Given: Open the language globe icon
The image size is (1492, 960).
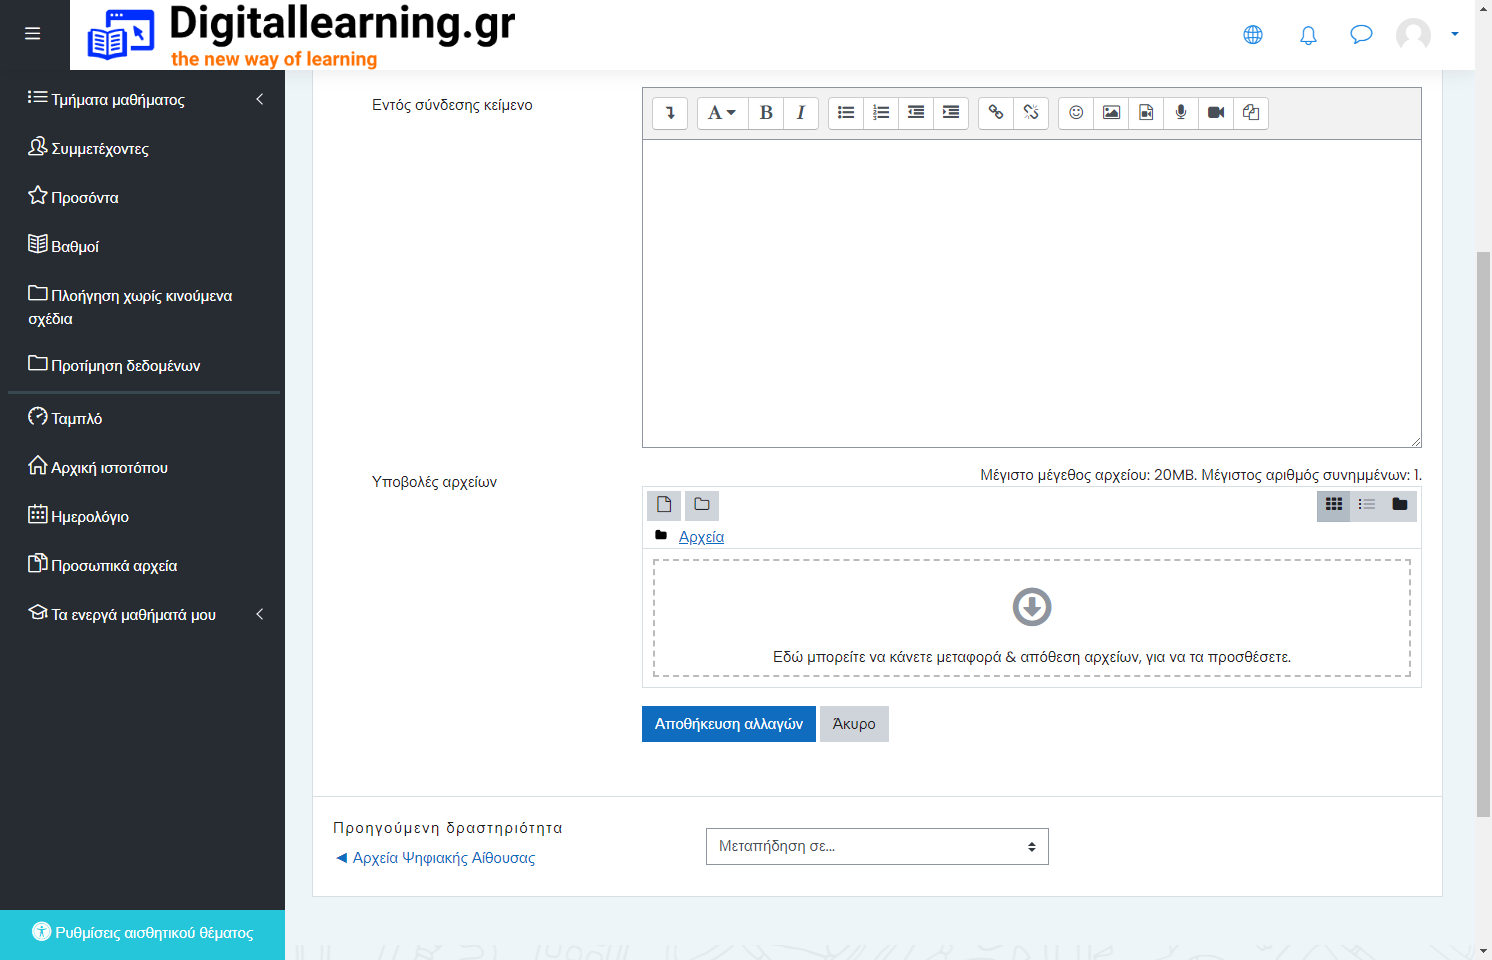Looking at the screenshot, I should [1253, 35].
